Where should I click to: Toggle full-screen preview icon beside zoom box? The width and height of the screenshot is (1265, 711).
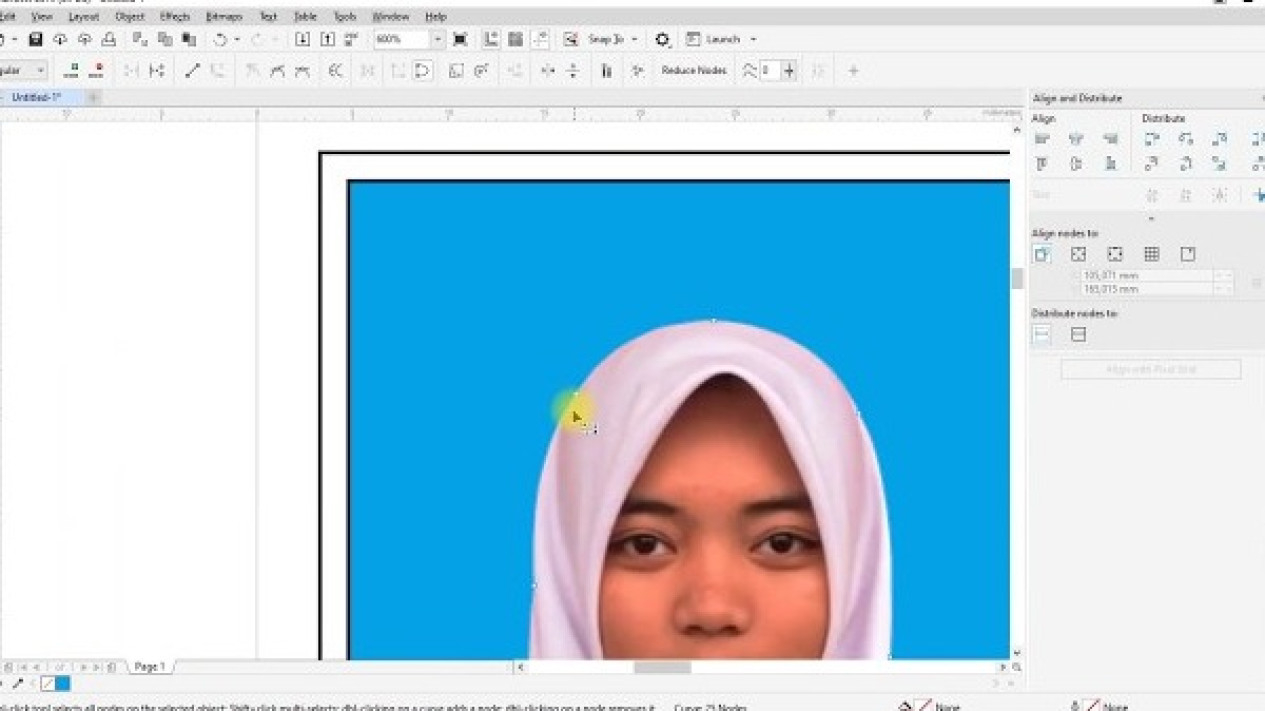tap(460, 39)
